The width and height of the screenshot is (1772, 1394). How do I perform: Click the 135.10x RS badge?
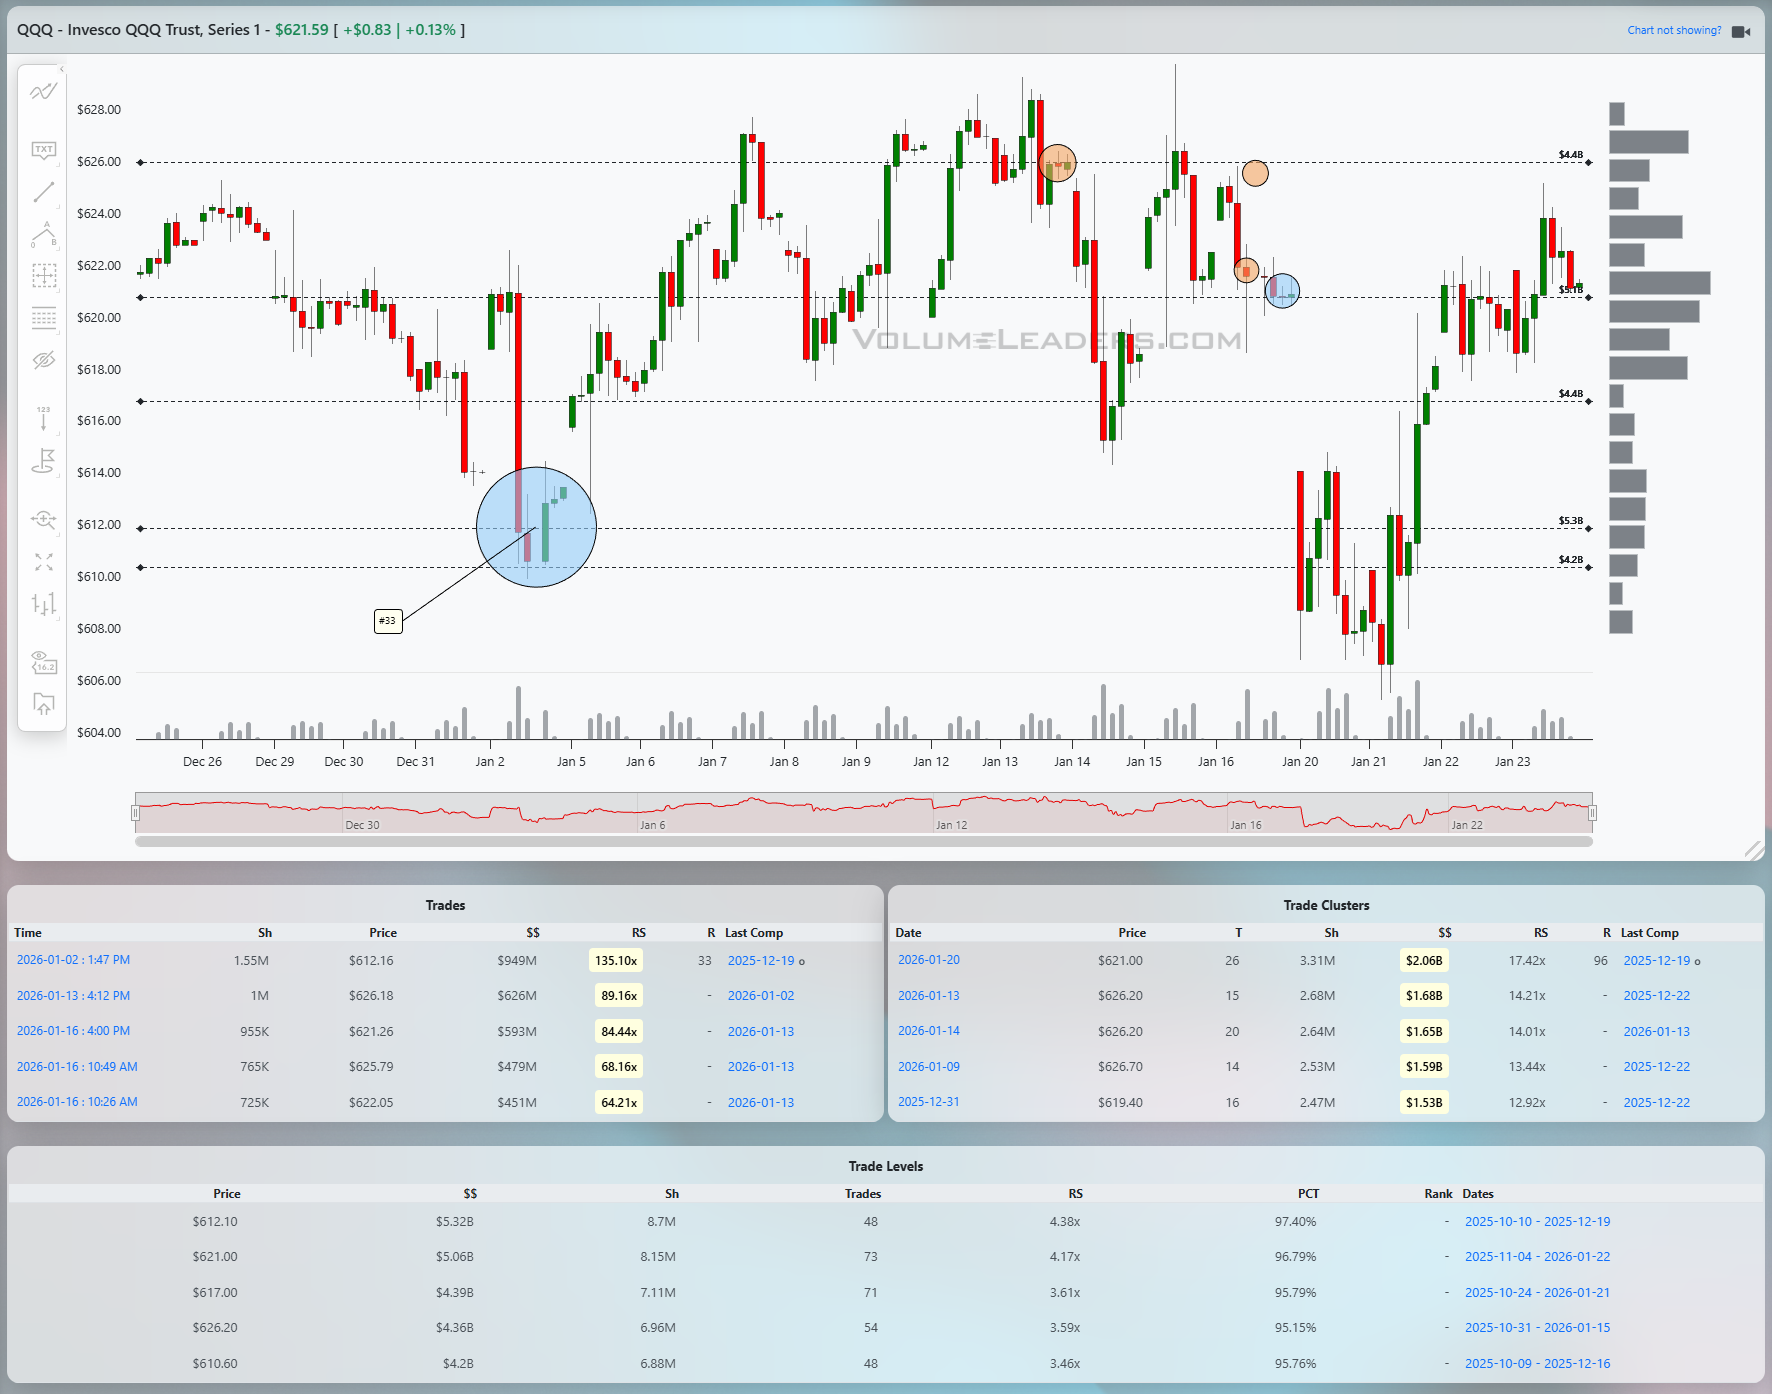(616, 961)
